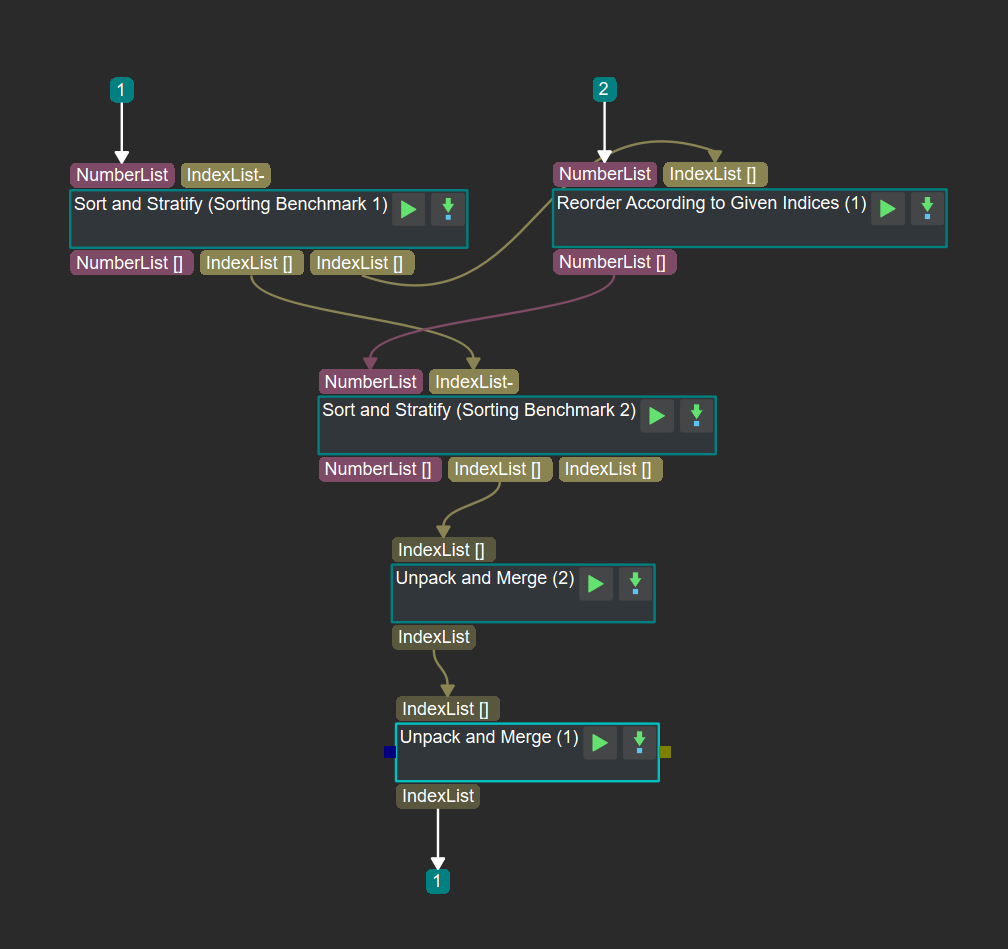This screenshot has width=1008, height=949.
Task: Click NumberList input port of Reorder node
Action: [605, 174]
